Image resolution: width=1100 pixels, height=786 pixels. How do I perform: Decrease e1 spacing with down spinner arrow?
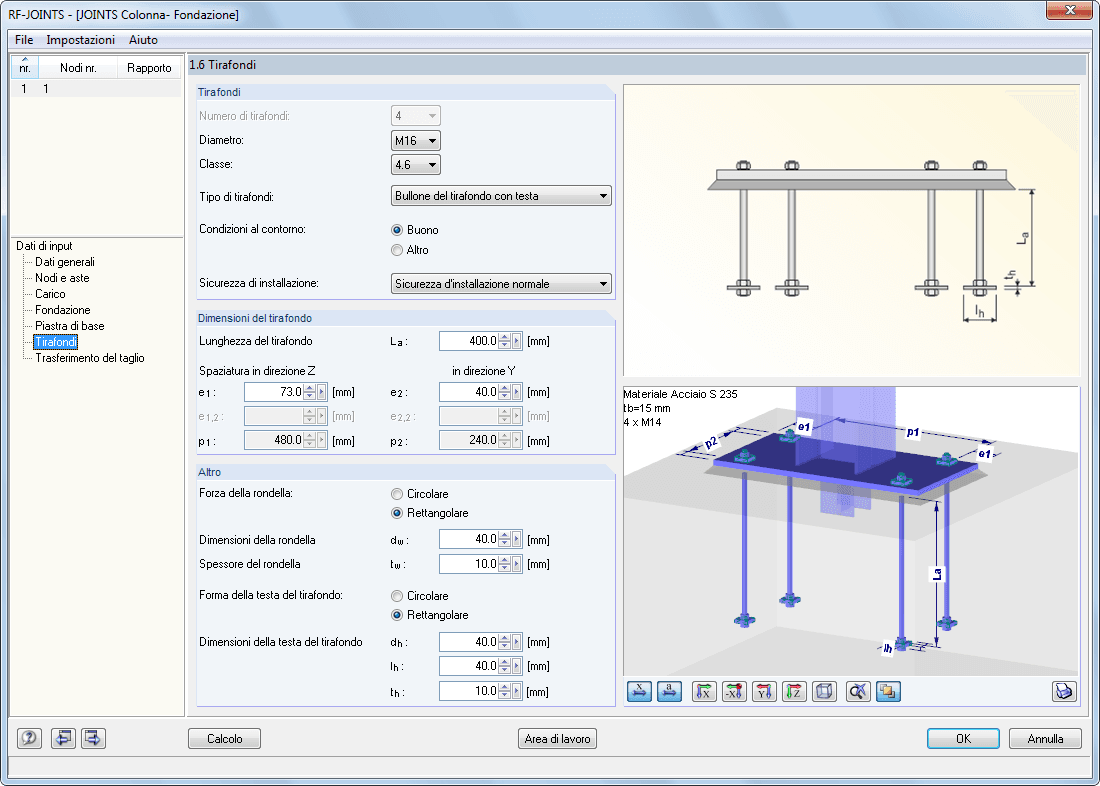pos(309,397)
